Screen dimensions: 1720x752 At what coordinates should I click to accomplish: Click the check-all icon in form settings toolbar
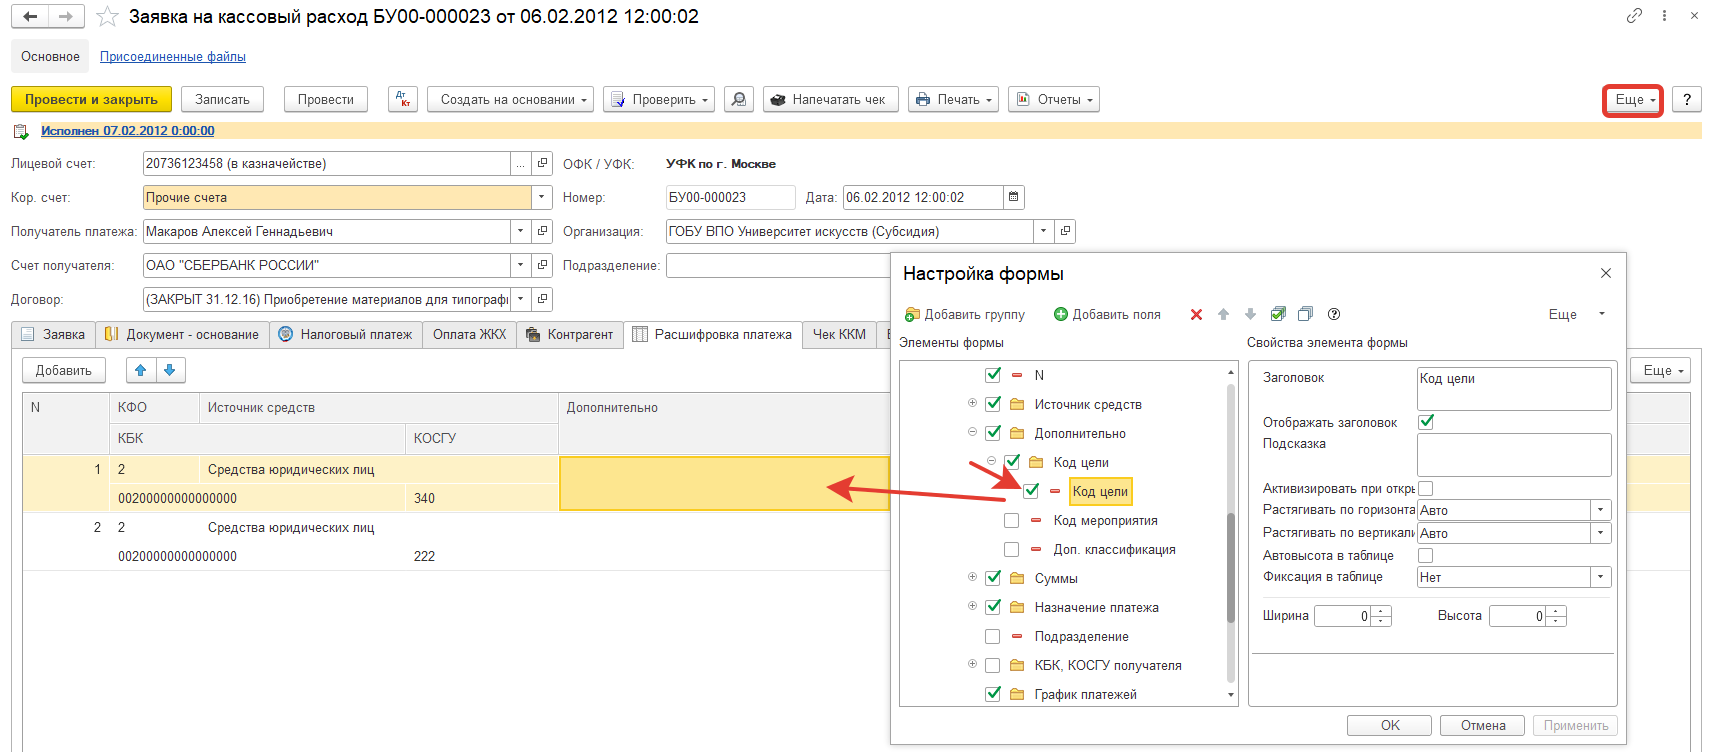pyautogui.click(x=1278, y=314)
